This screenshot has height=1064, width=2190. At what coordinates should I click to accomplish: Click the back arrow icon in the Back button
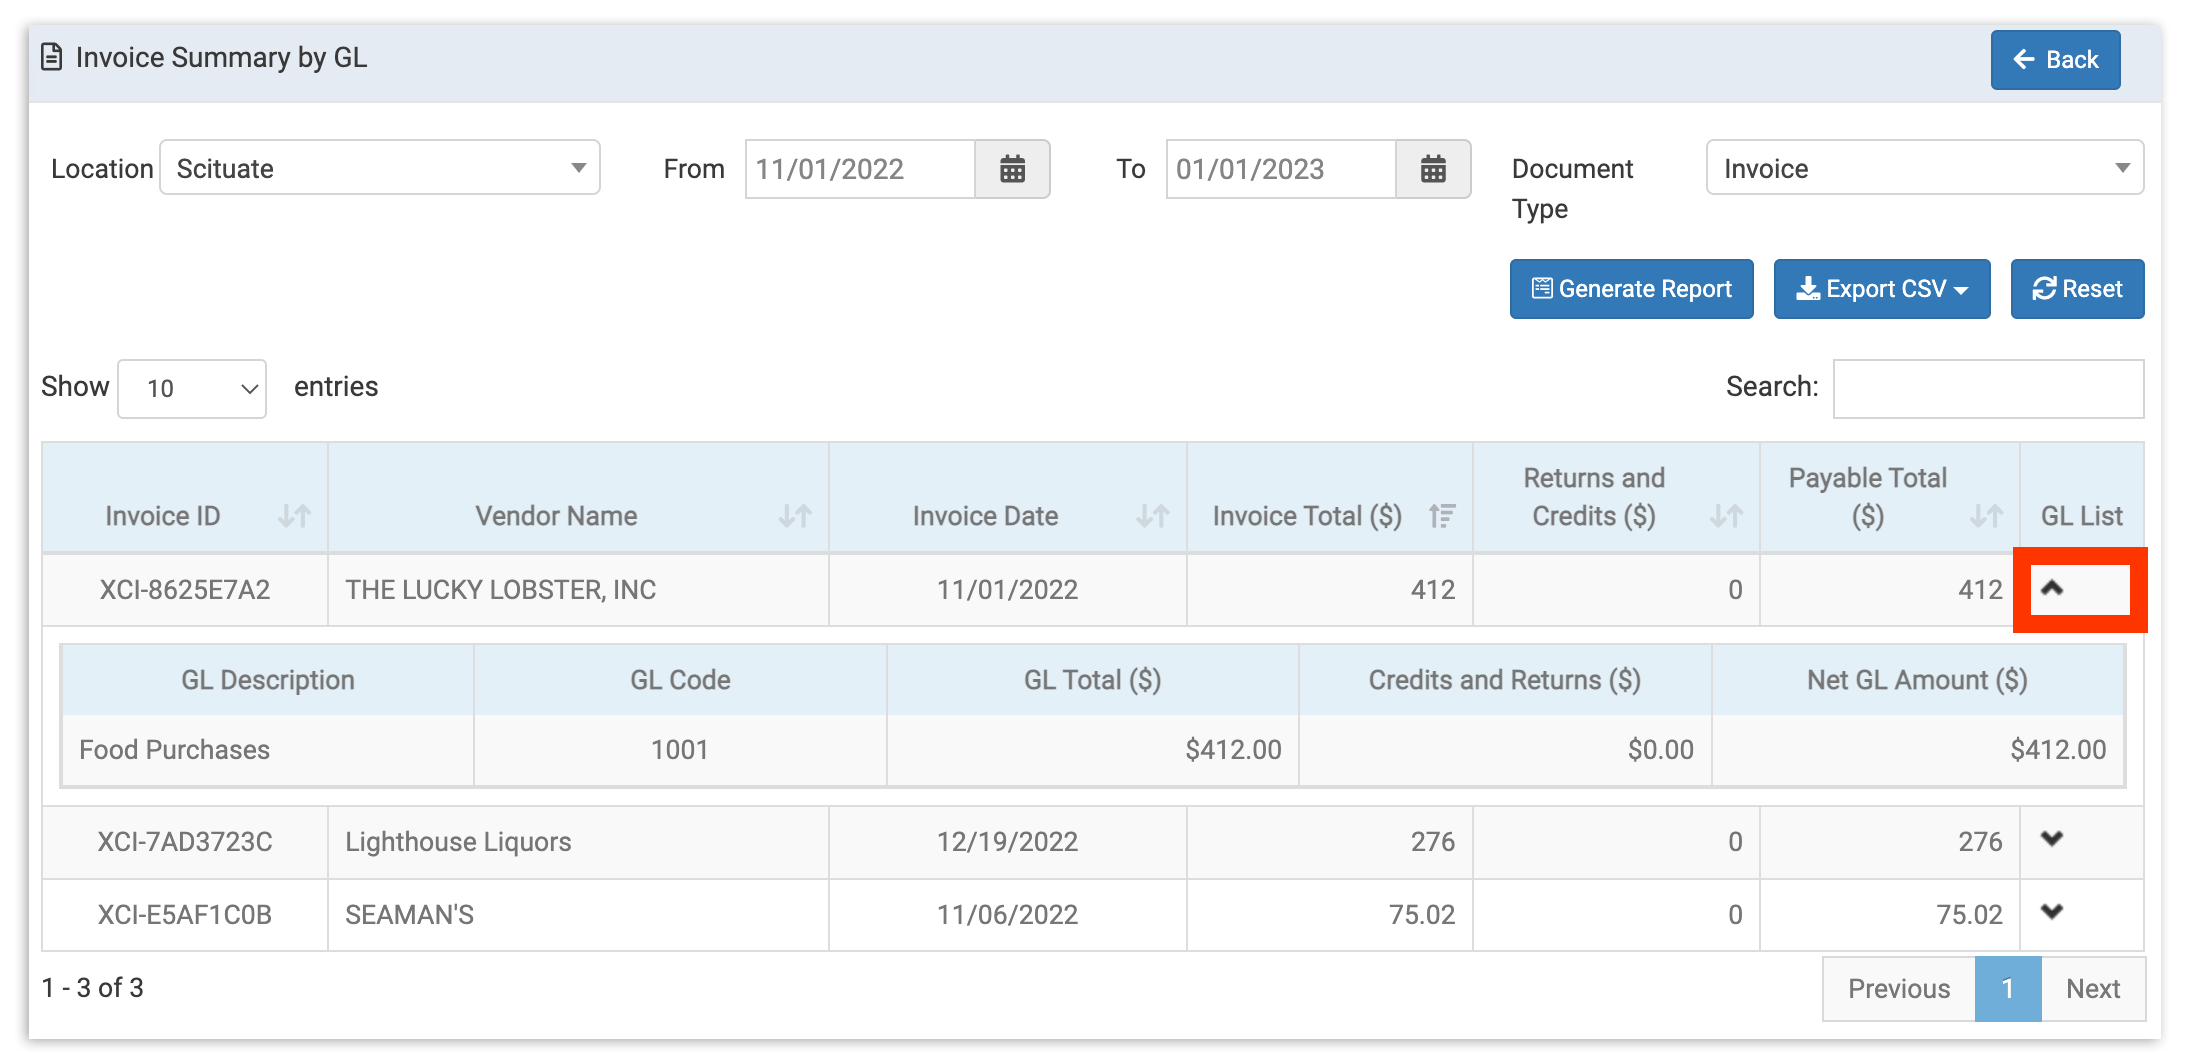[2022, 59]
